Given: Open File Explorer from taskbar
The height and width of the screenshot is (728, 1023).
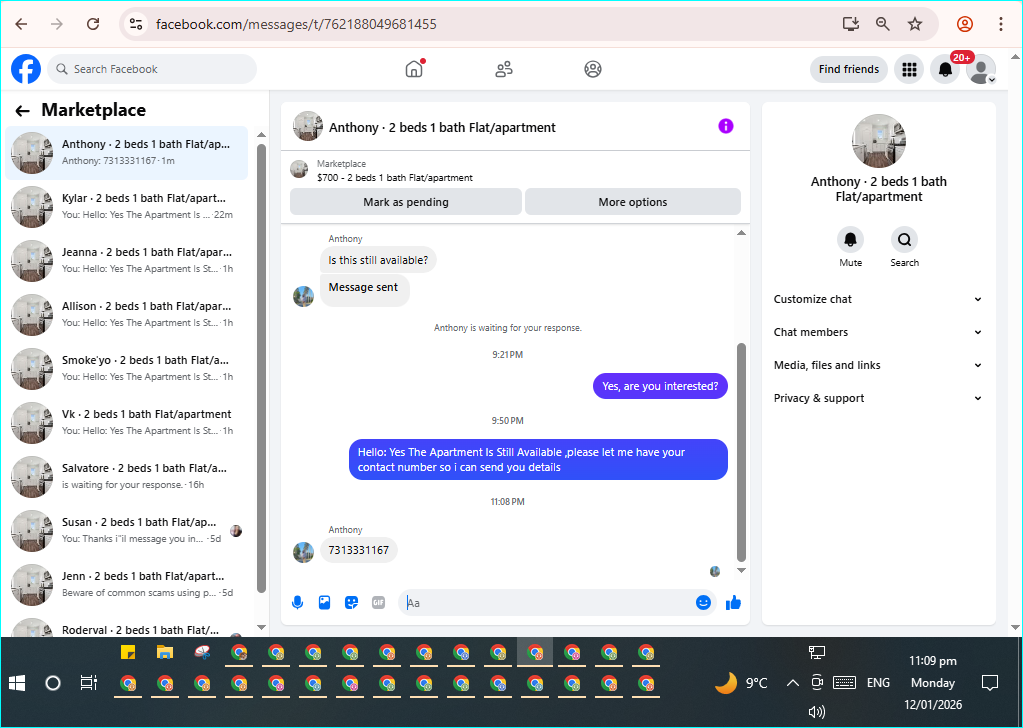Looking at the screenshot, I should point(165,652).
